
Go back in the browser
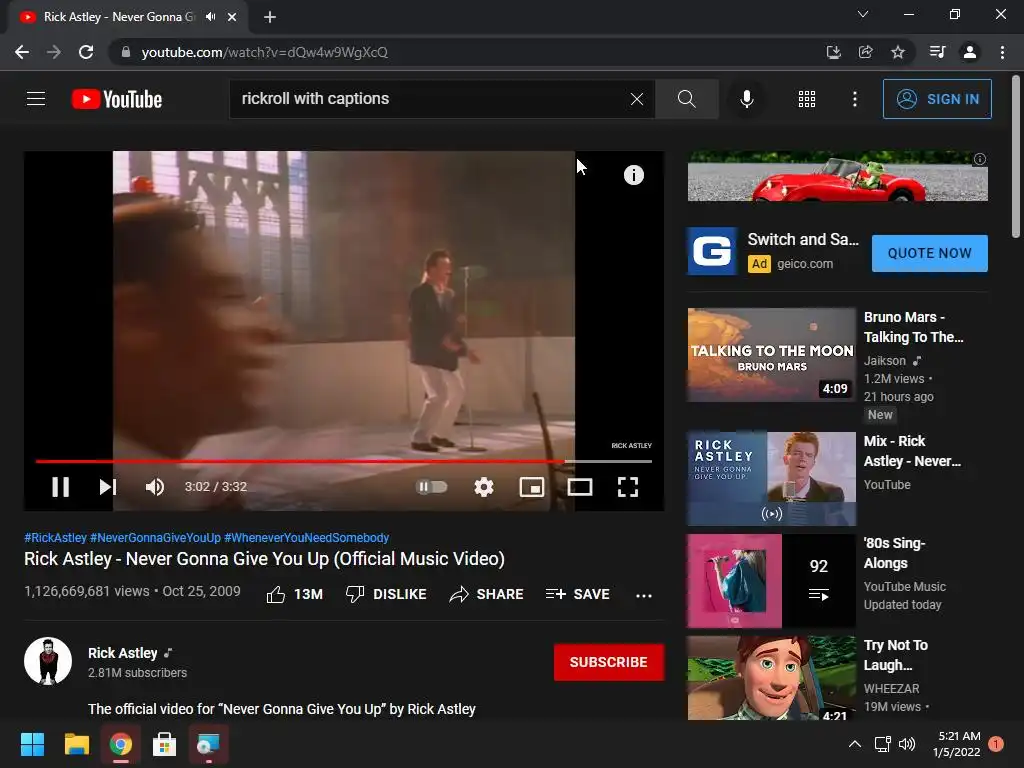point(22,52)
